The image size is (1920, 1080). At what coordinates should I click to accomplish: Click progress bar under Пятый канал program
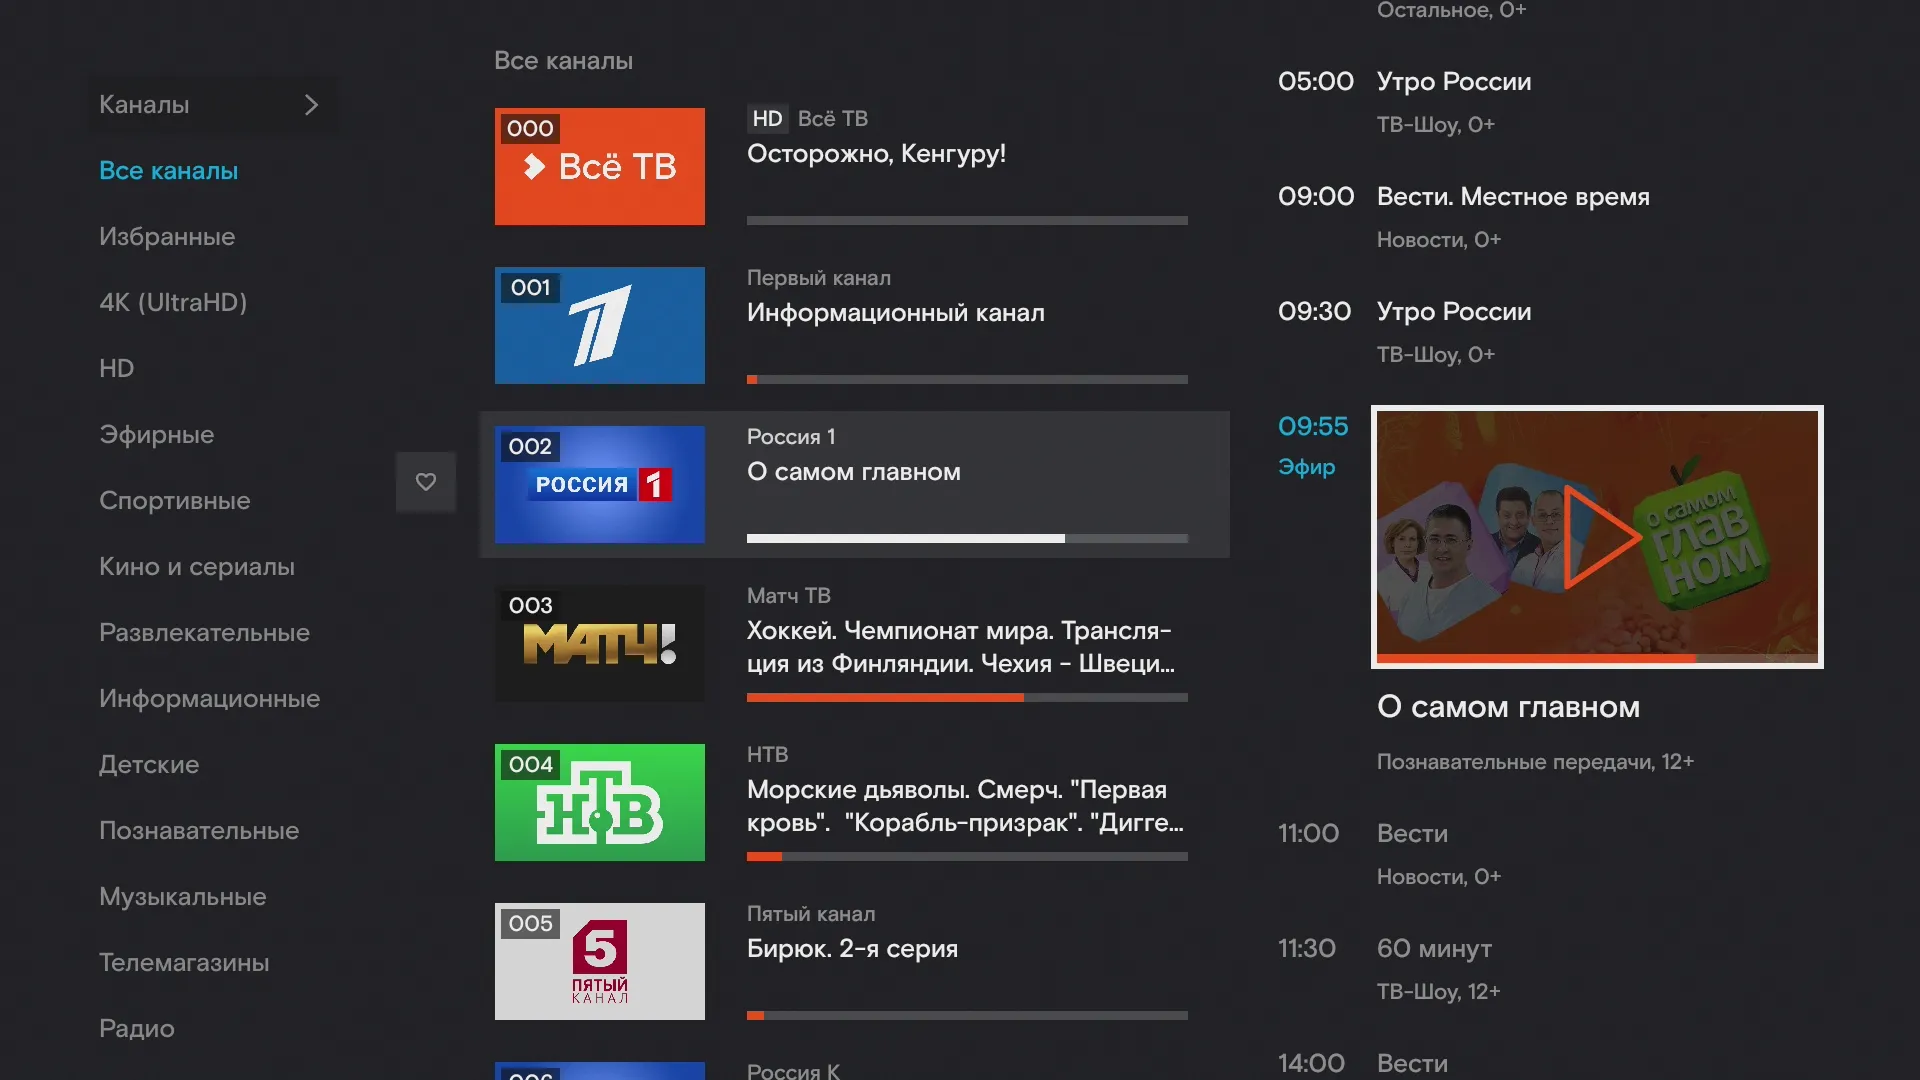pos(967,1016)
